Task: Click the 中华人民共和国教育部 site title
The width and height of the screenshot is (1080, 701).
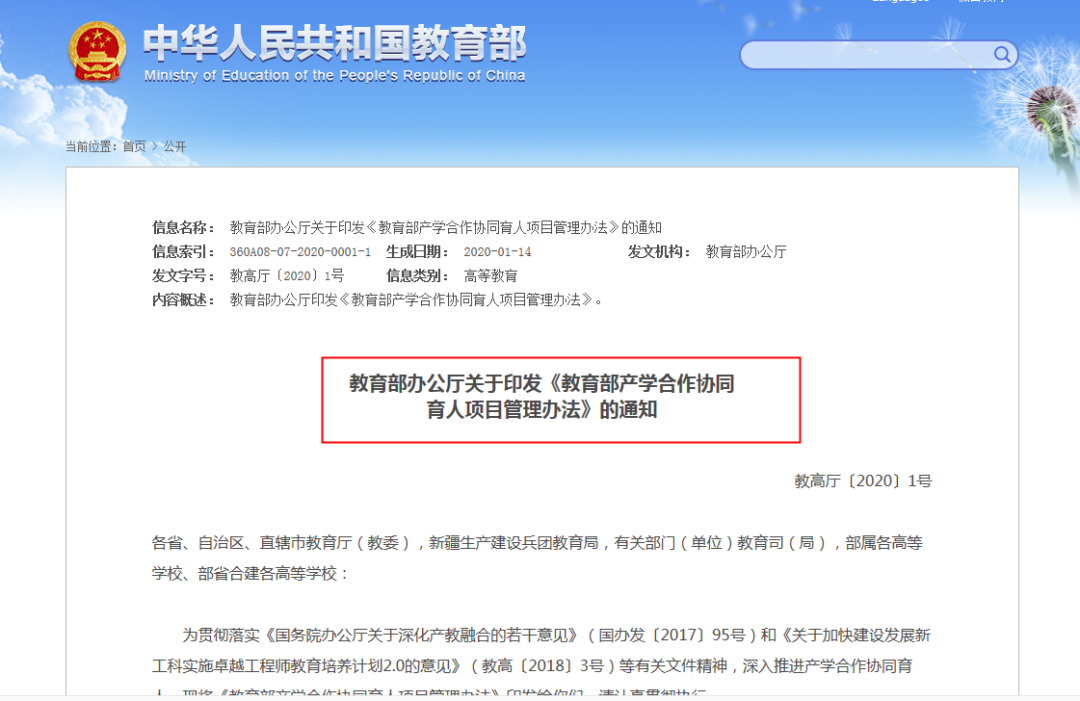Action: 335,43
